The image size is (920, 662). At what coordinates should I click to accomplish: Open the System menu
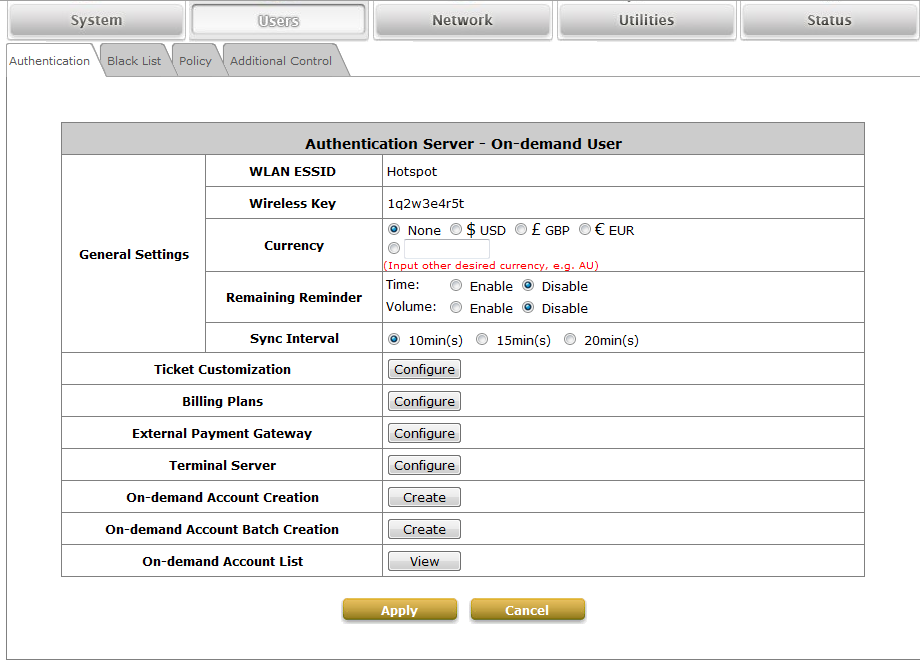point(96,20)
